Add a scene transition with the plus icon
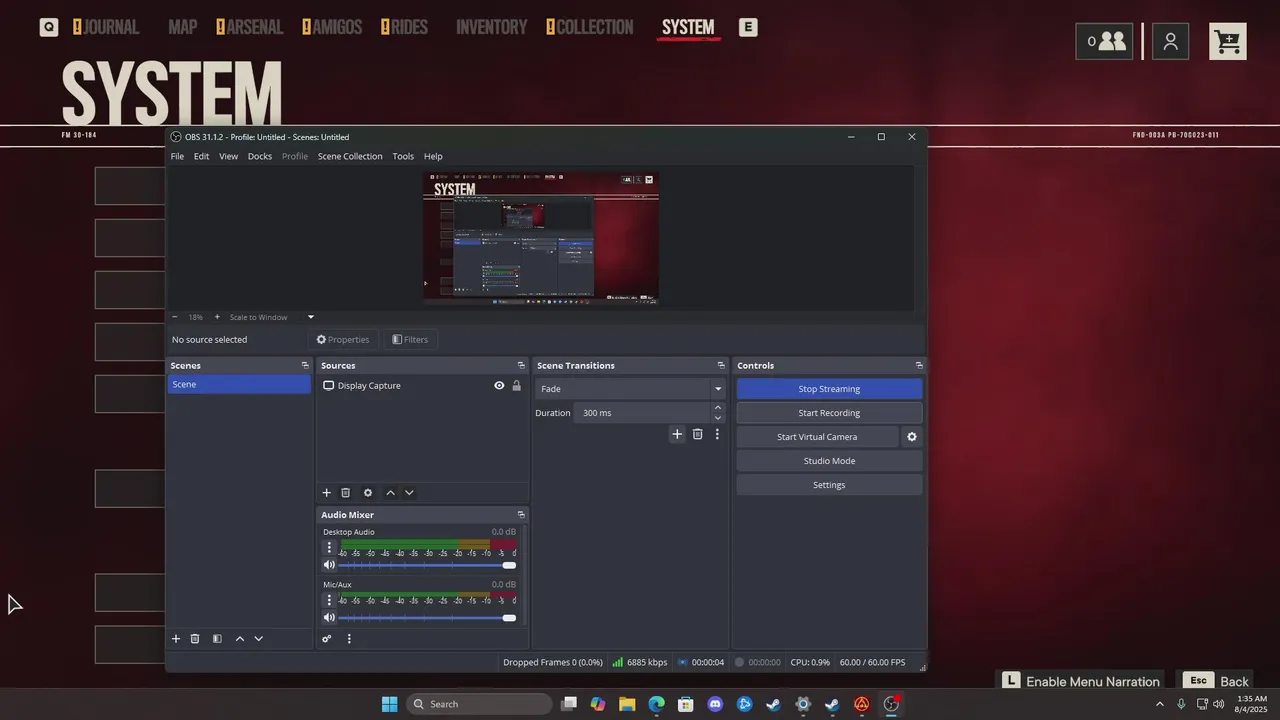Image resolution: width=1280 pixels, height=720 pixels. [677, 434]
